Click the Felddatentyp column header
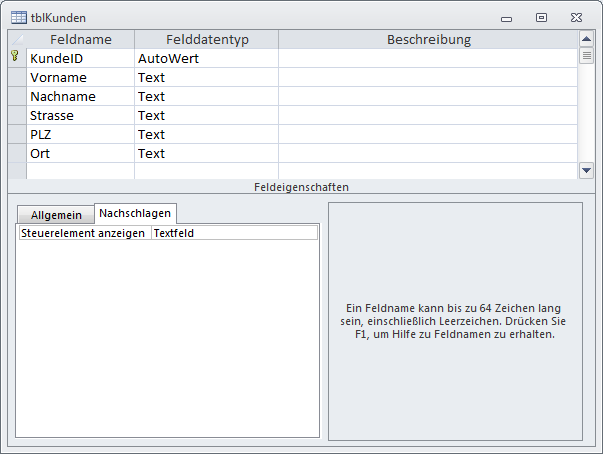The width and height of the screenshot is (603, 454). [205, 39]
